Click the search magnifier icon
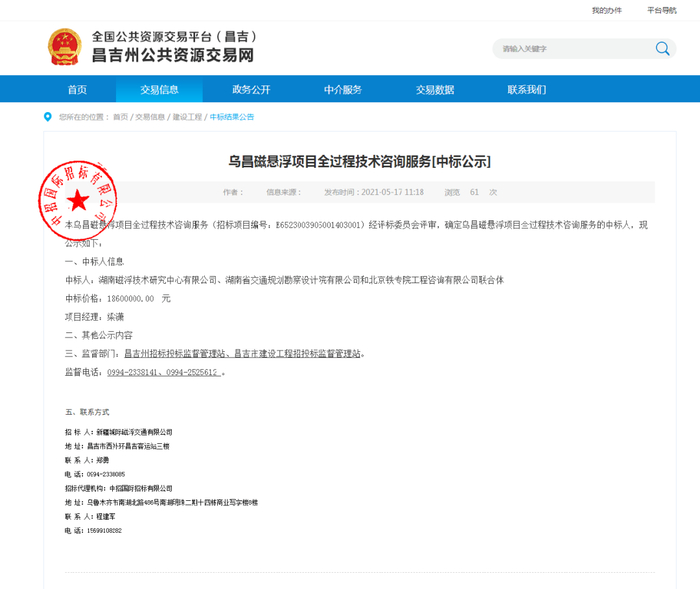Screen dimensions: 700x589 [662, 48]
